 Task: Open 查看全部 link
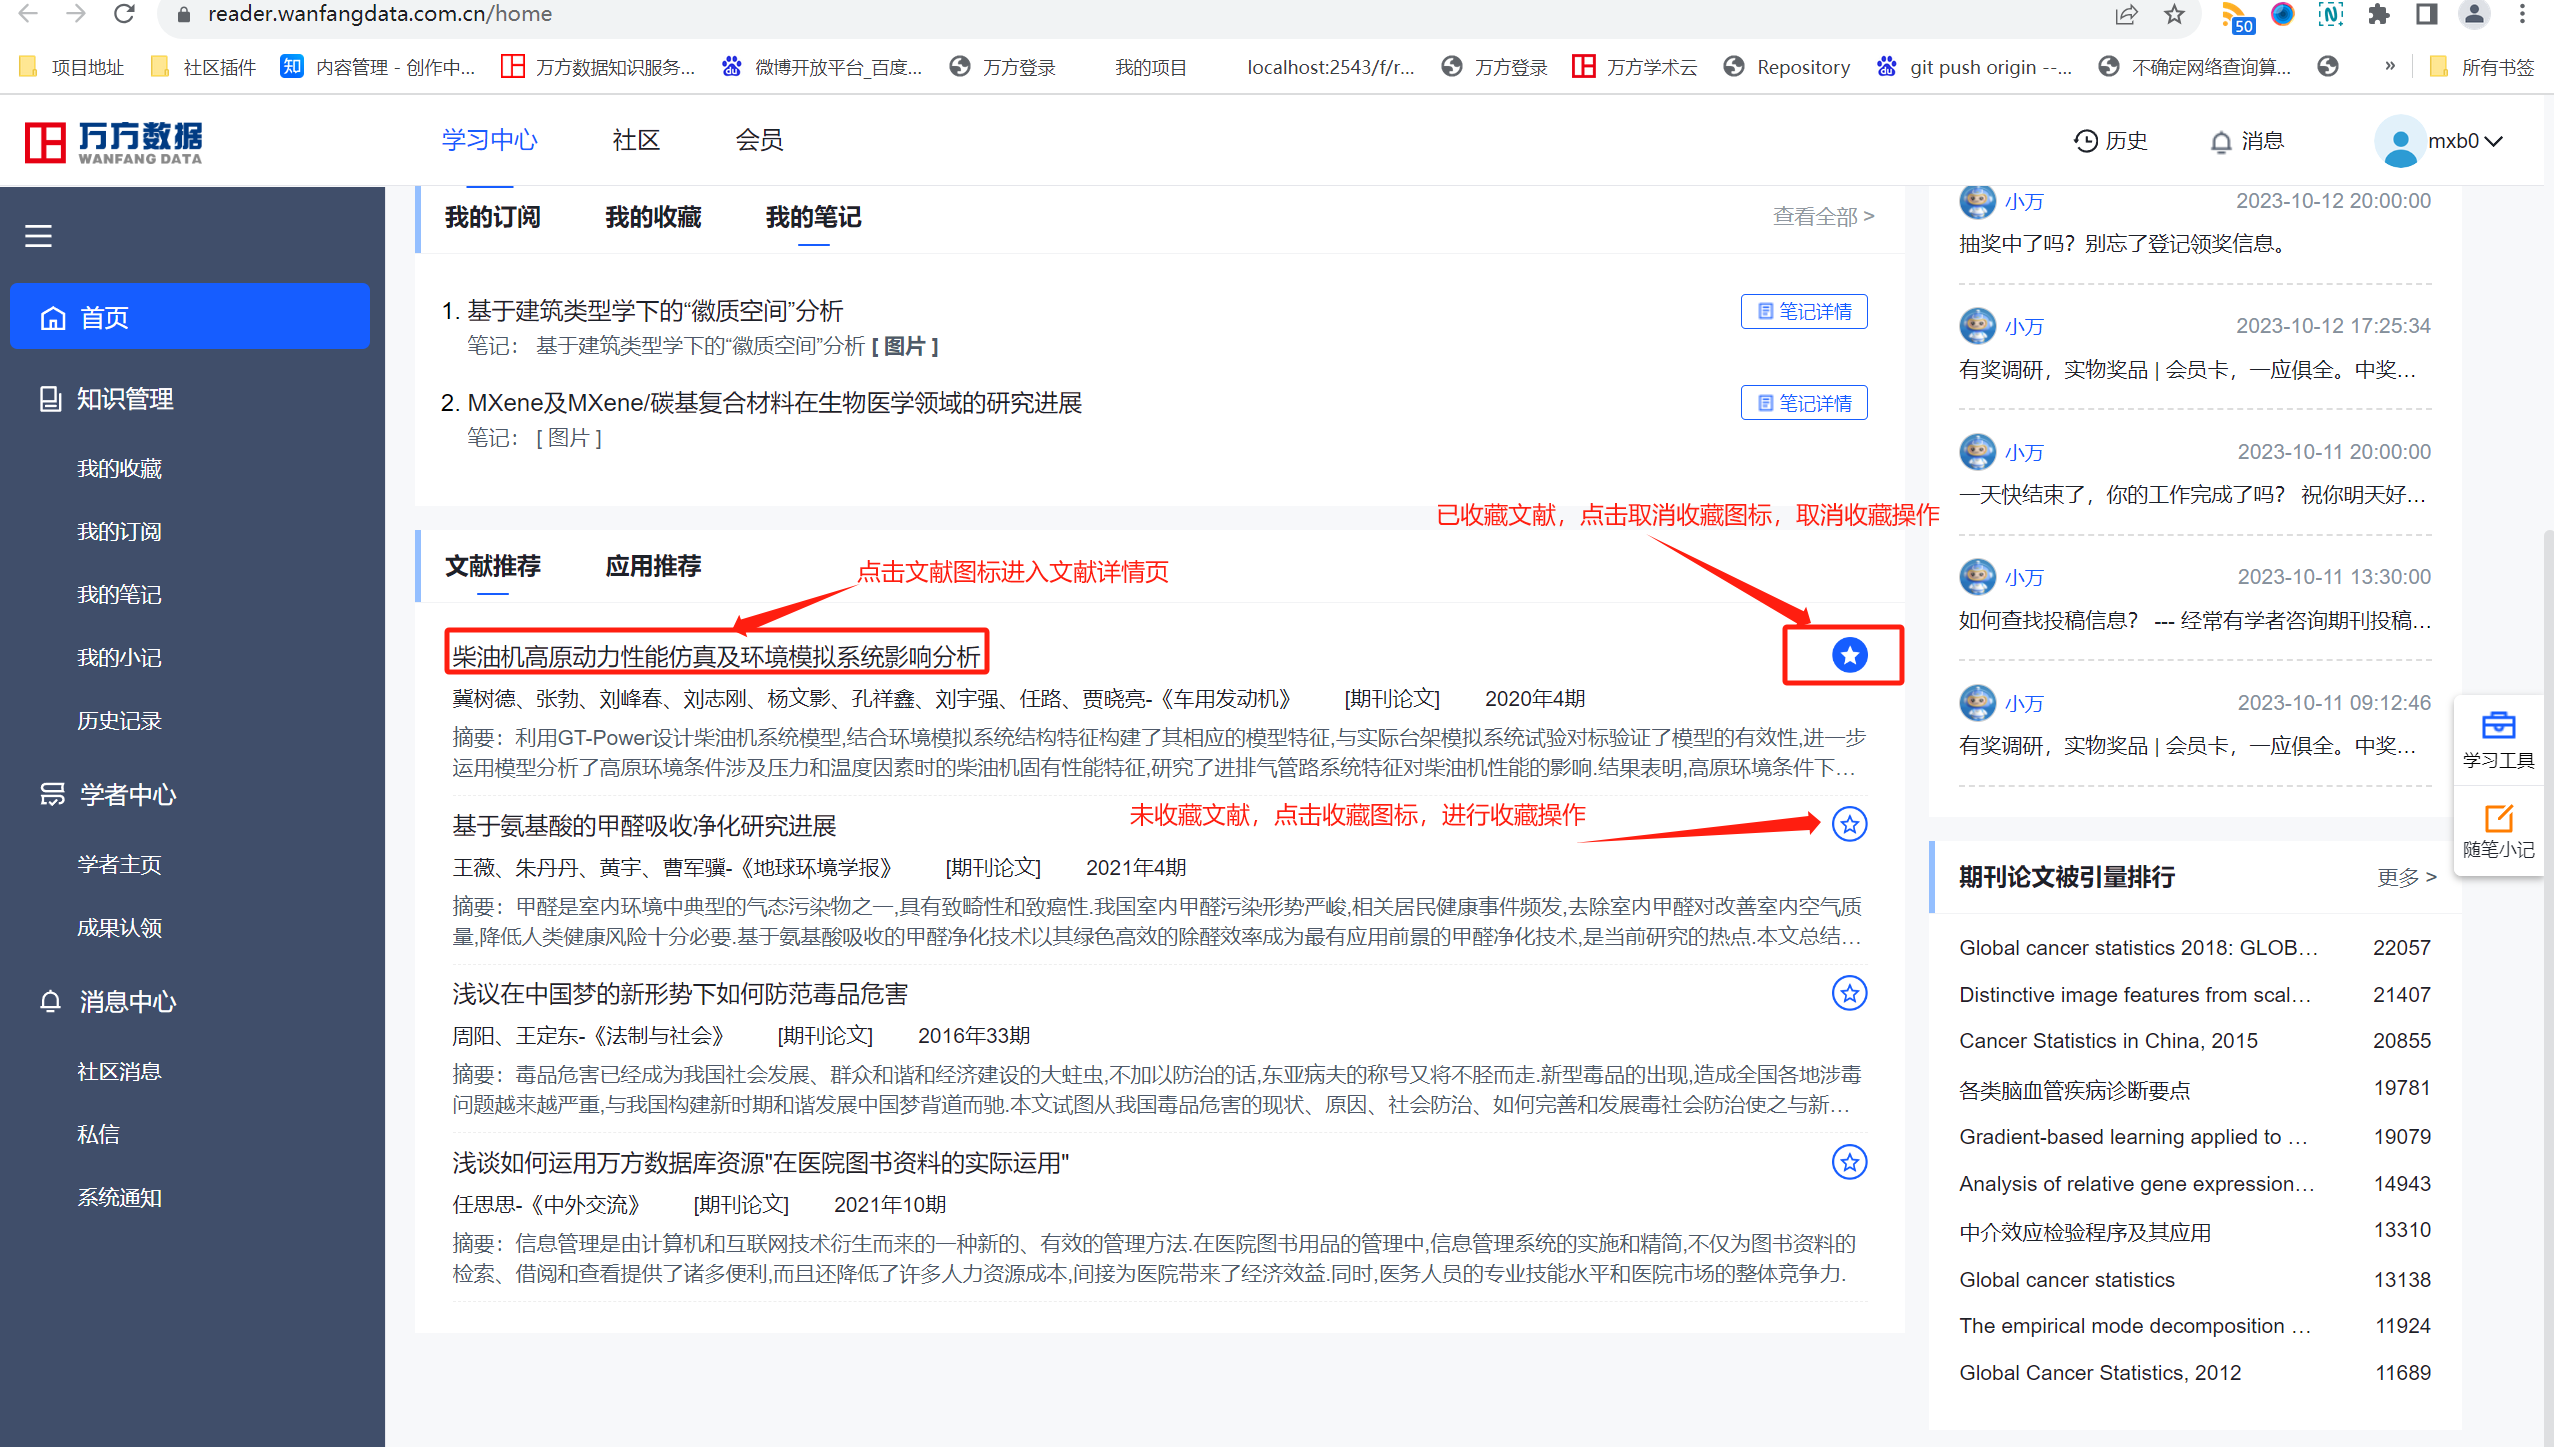pyautogui.click(x=1822, y=216)
